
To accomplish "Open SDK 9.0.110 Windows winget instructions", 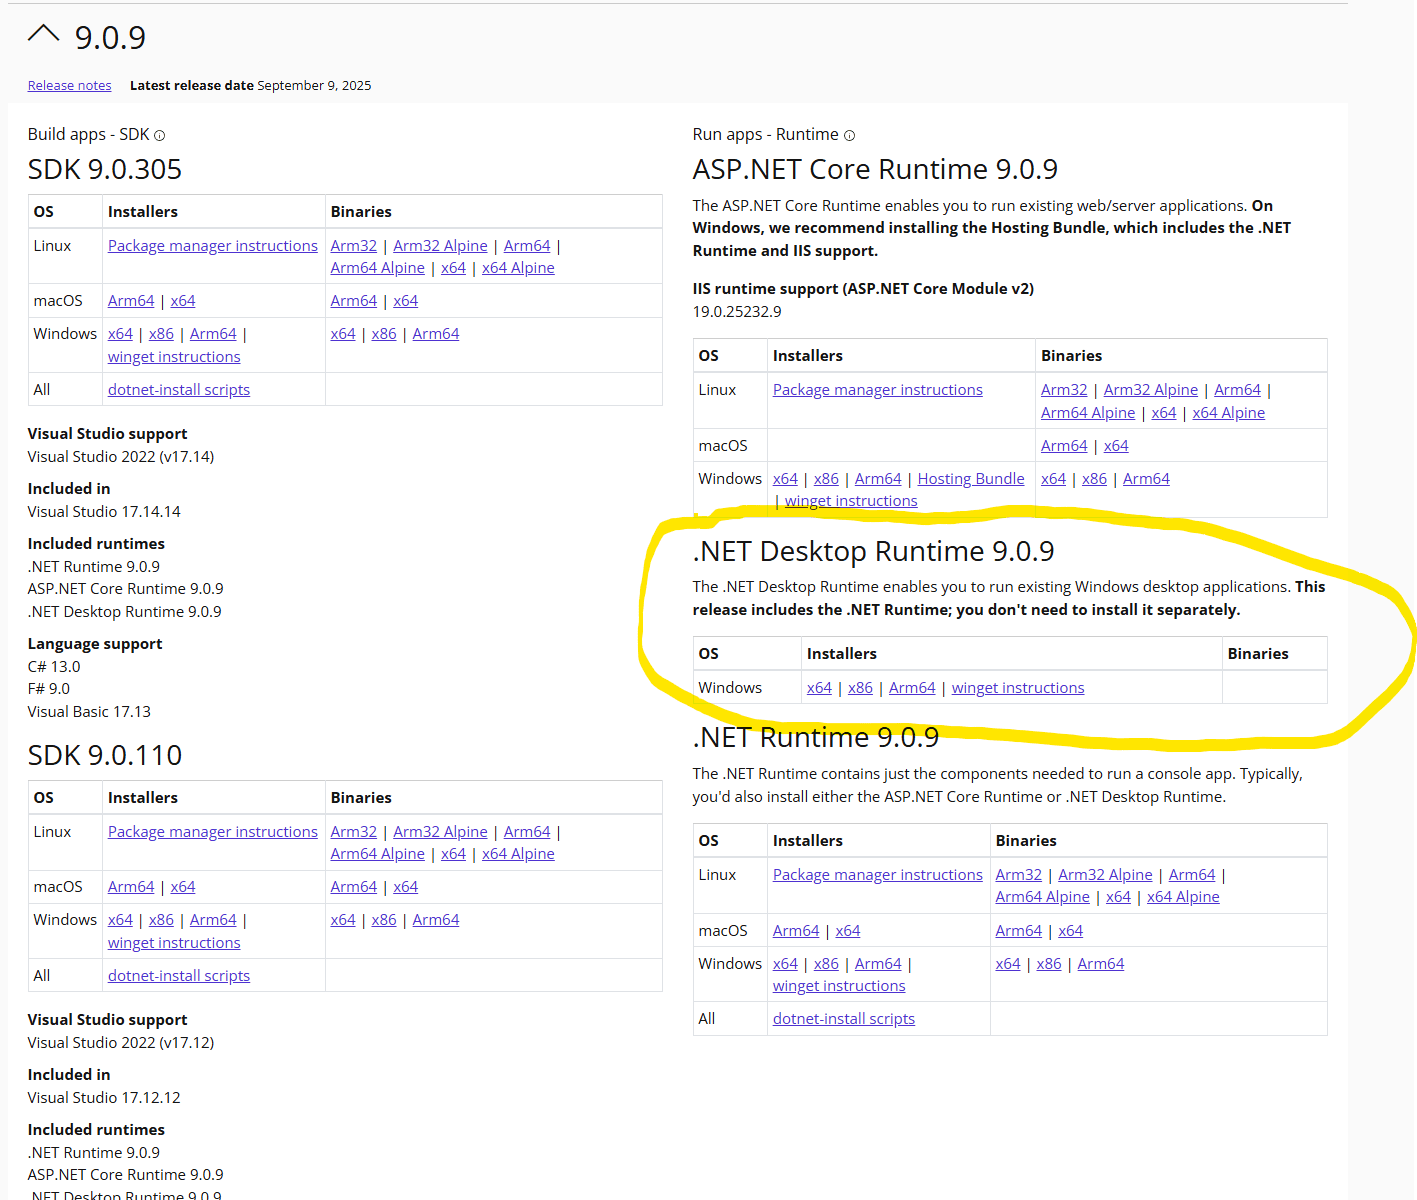I will (x=174, y=943).
